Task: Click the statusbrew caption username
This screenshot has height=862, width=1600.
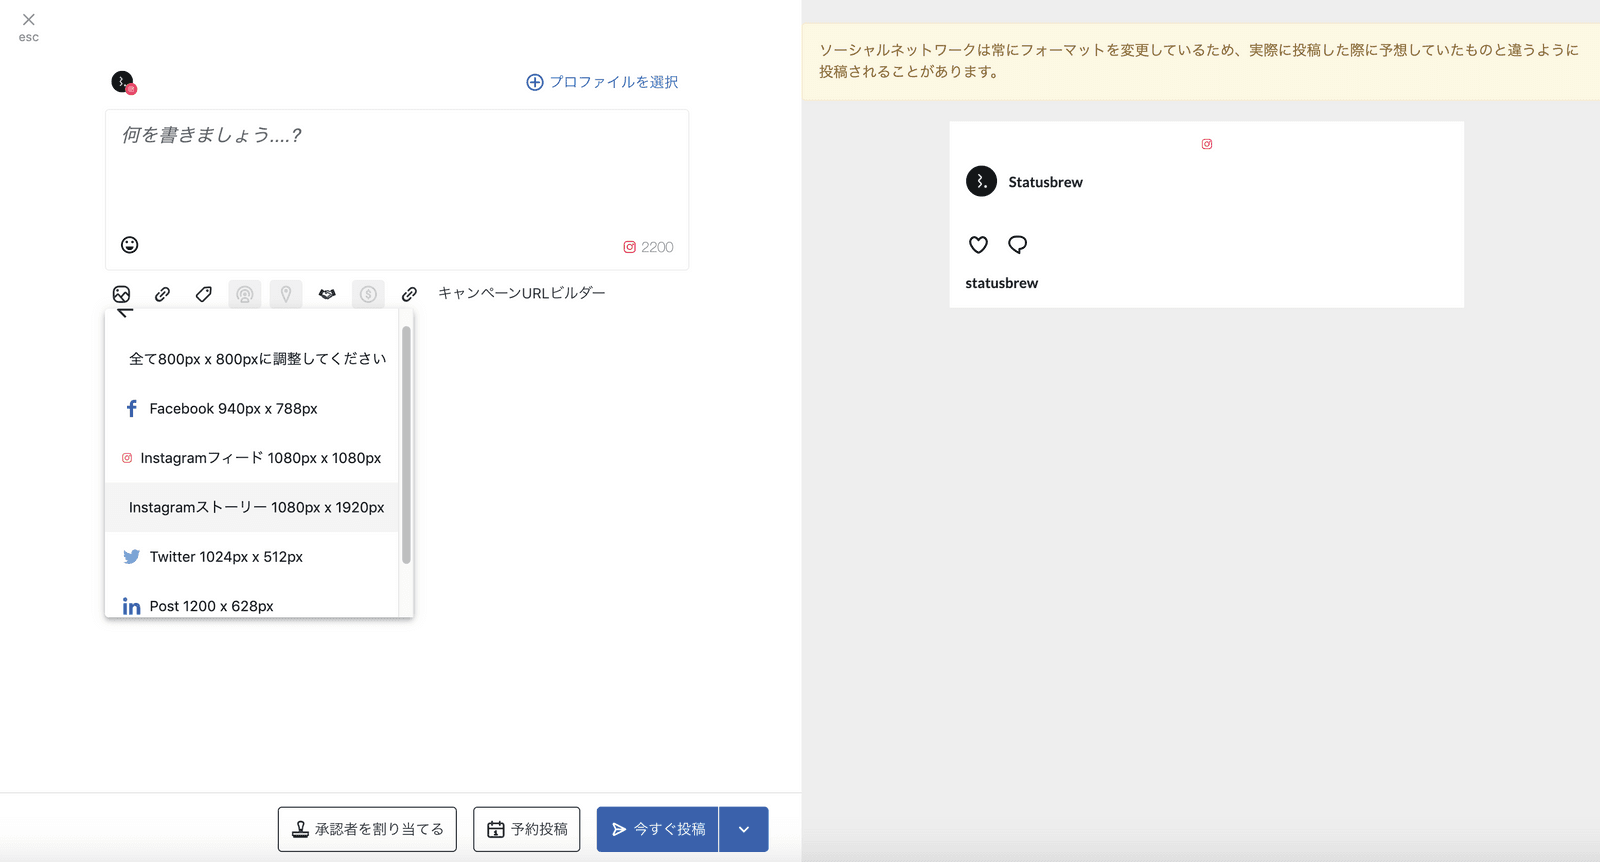Action: coord(1002,283)
